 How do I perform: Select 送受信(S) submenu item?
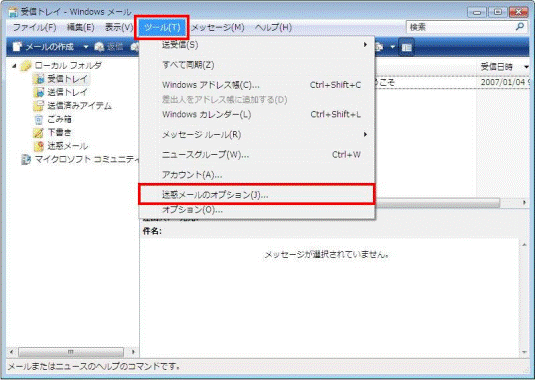click(x=257, y=45)
